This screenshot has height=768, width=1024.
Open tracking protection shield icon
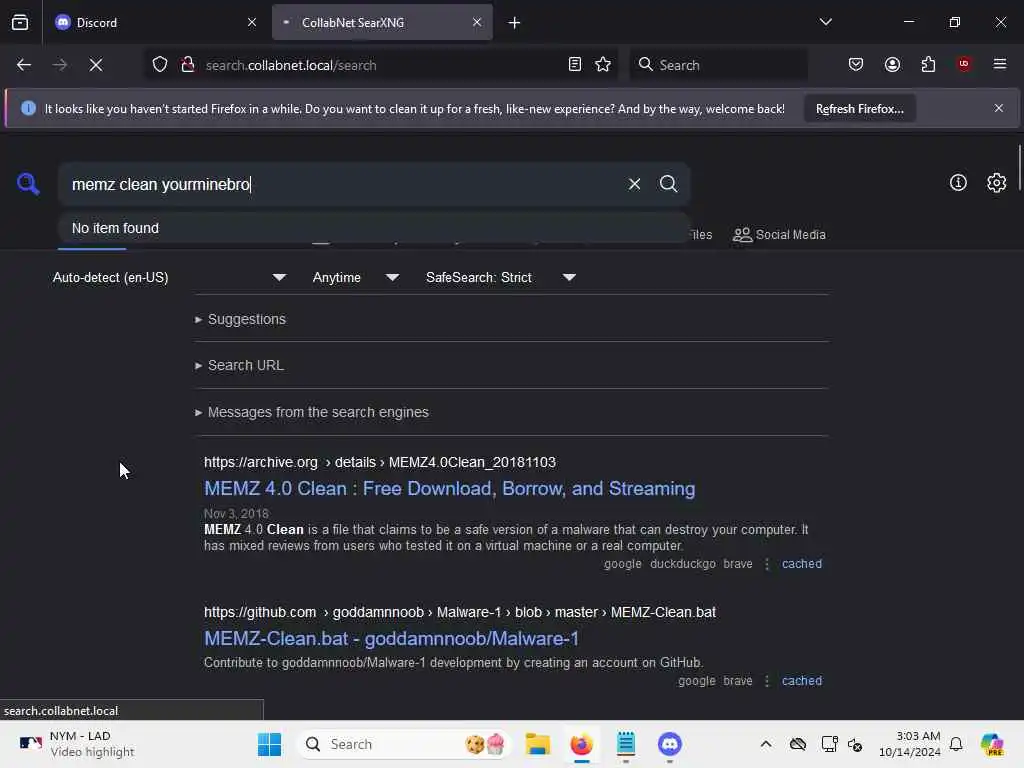point(160,65)
